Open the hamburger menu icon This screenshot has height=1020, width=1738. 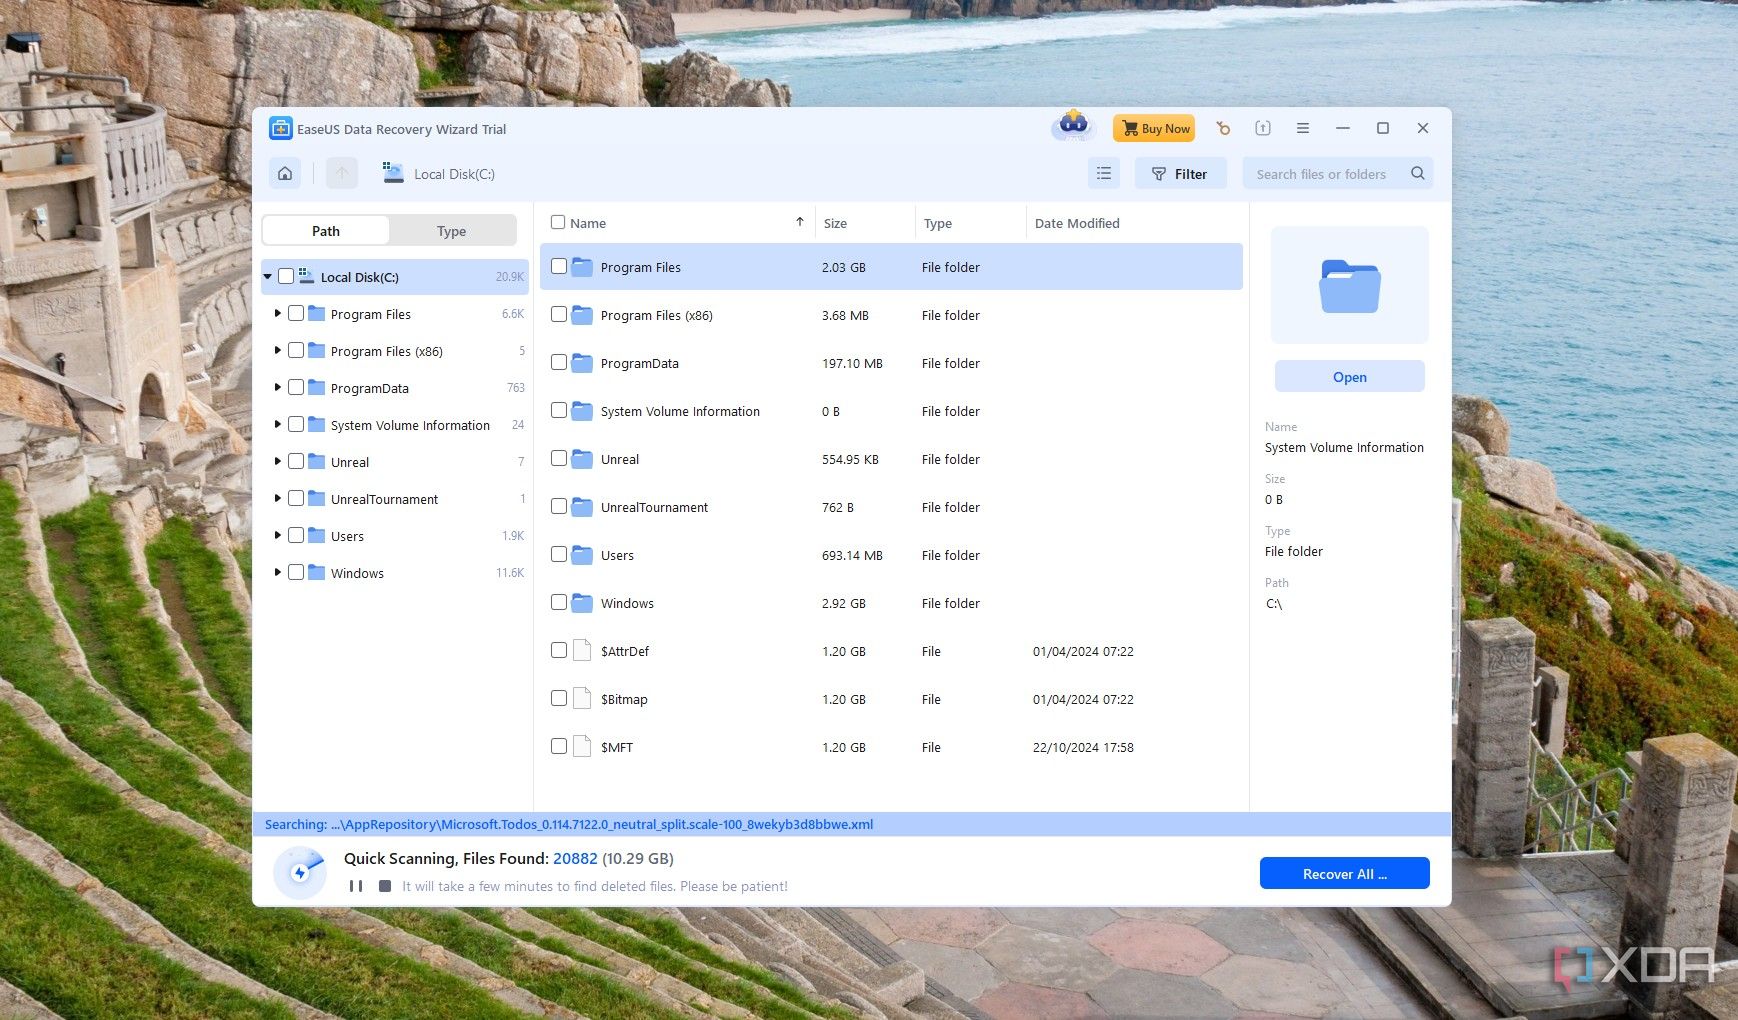pyautogui.click(x=1303, y=128)
